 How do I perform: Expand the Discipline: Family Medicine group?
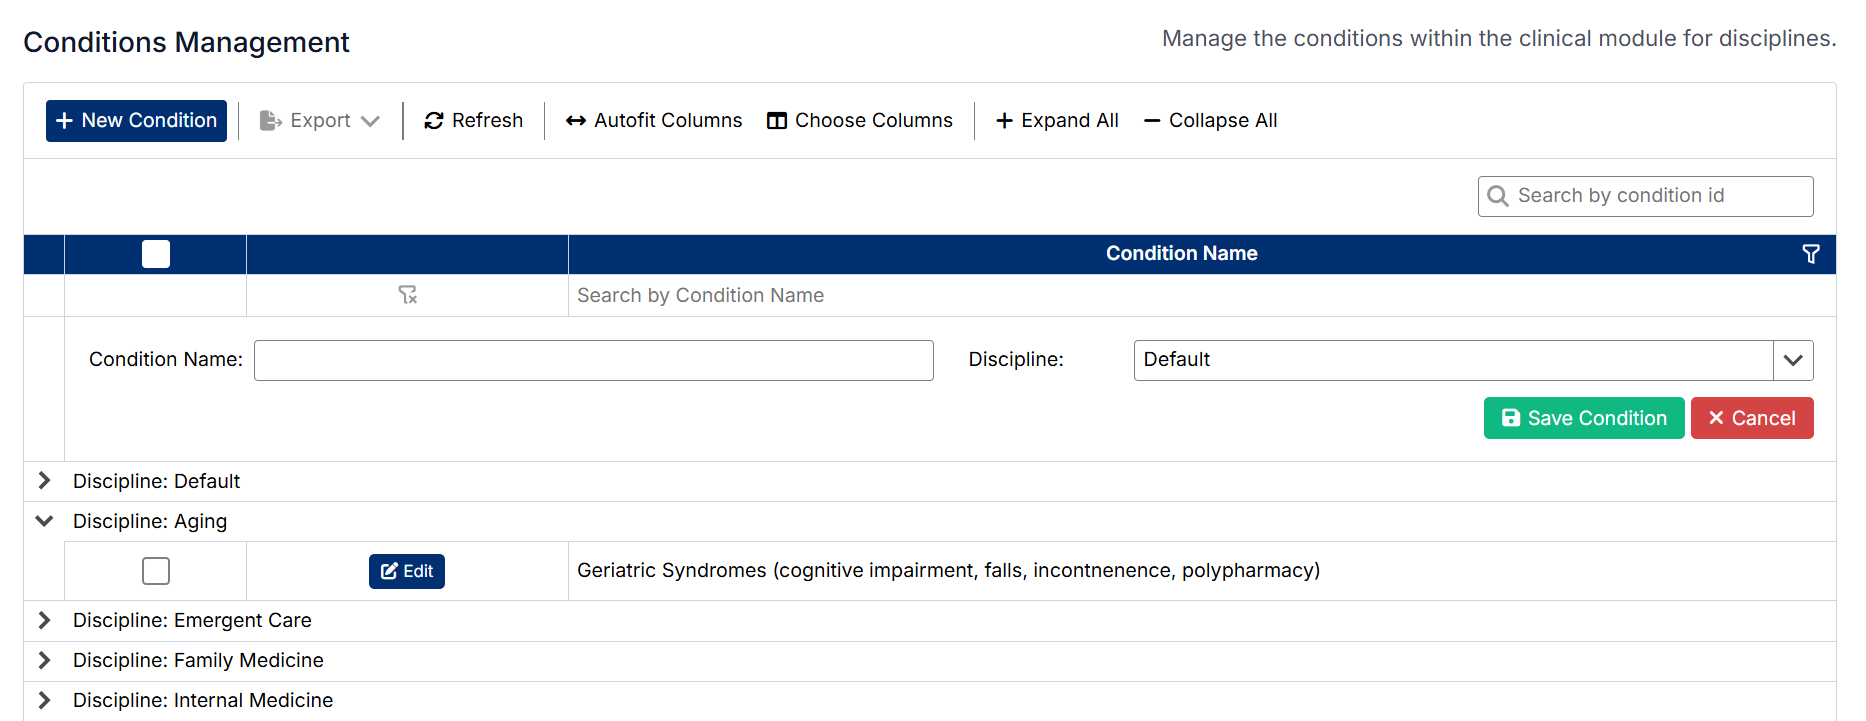click(44, 660)
